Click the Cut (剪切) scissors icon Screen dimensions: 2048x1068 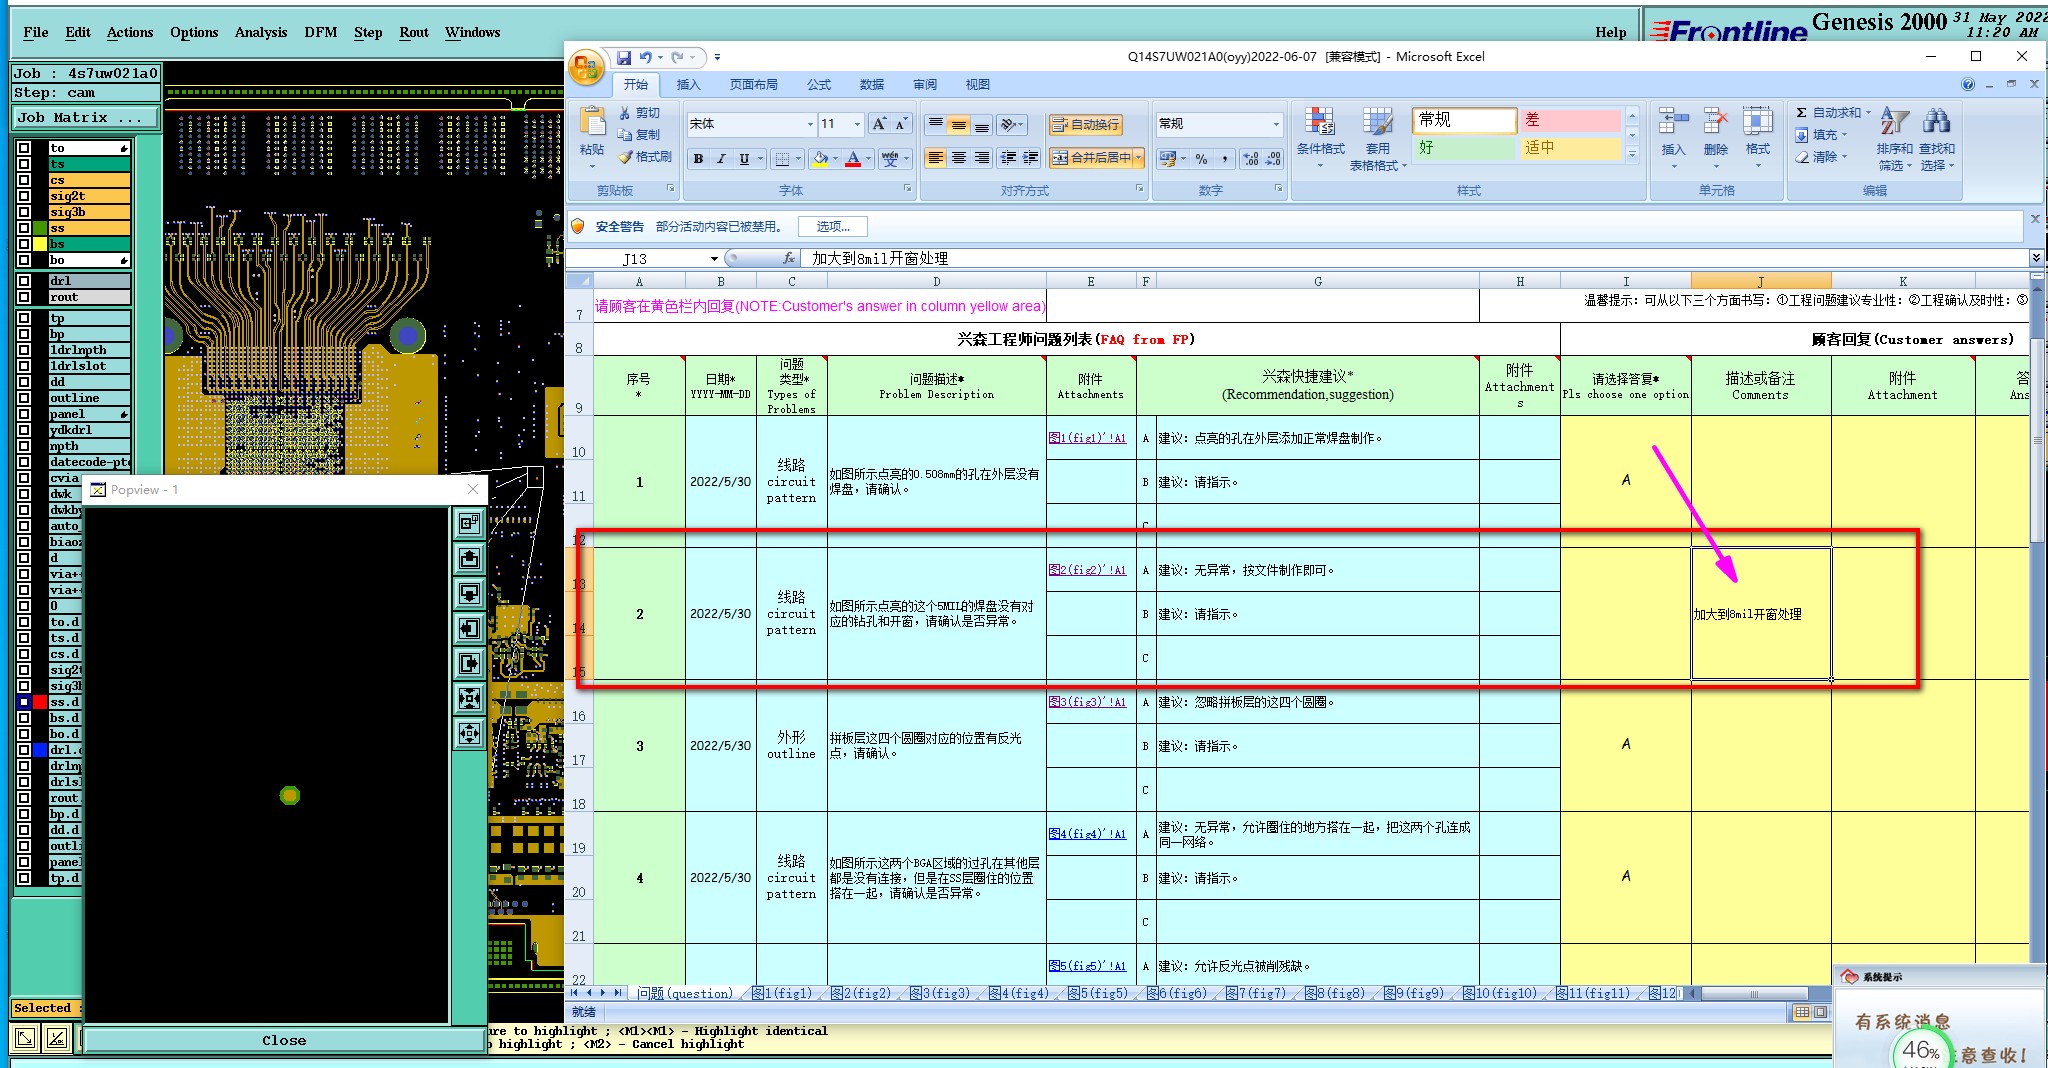pyautogui.click(x=625, y=113)
